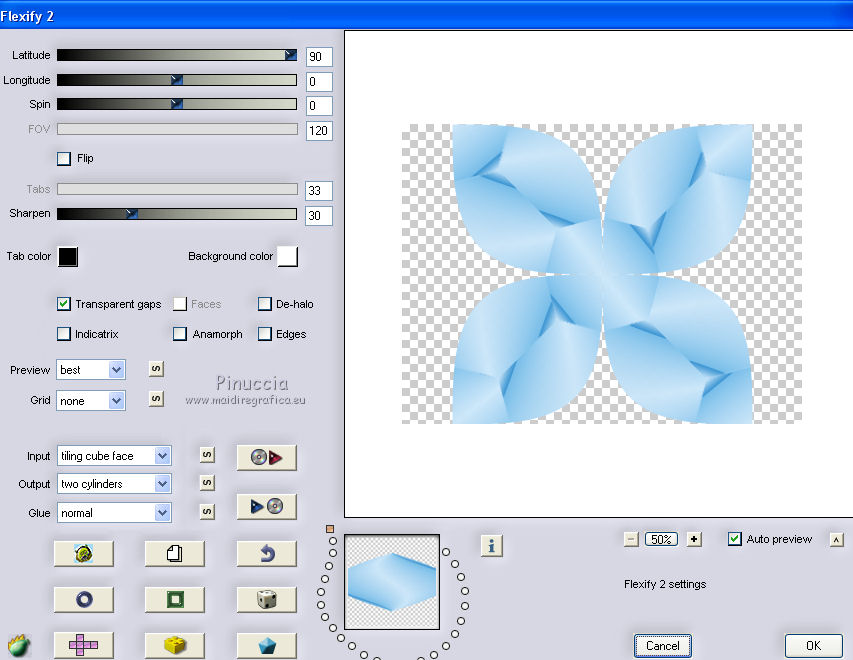853x660 pixels.
Task: Click the Tabs value field showing 33
Action: tap(319, 191)
